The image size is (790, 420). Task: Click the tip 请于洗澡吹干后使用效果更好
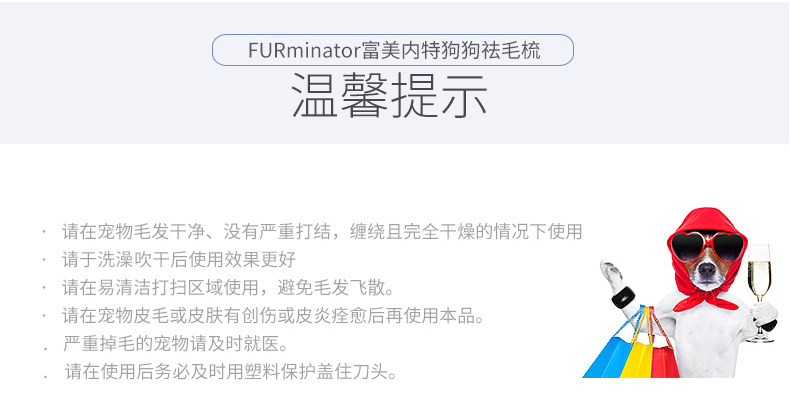[178, 260]
